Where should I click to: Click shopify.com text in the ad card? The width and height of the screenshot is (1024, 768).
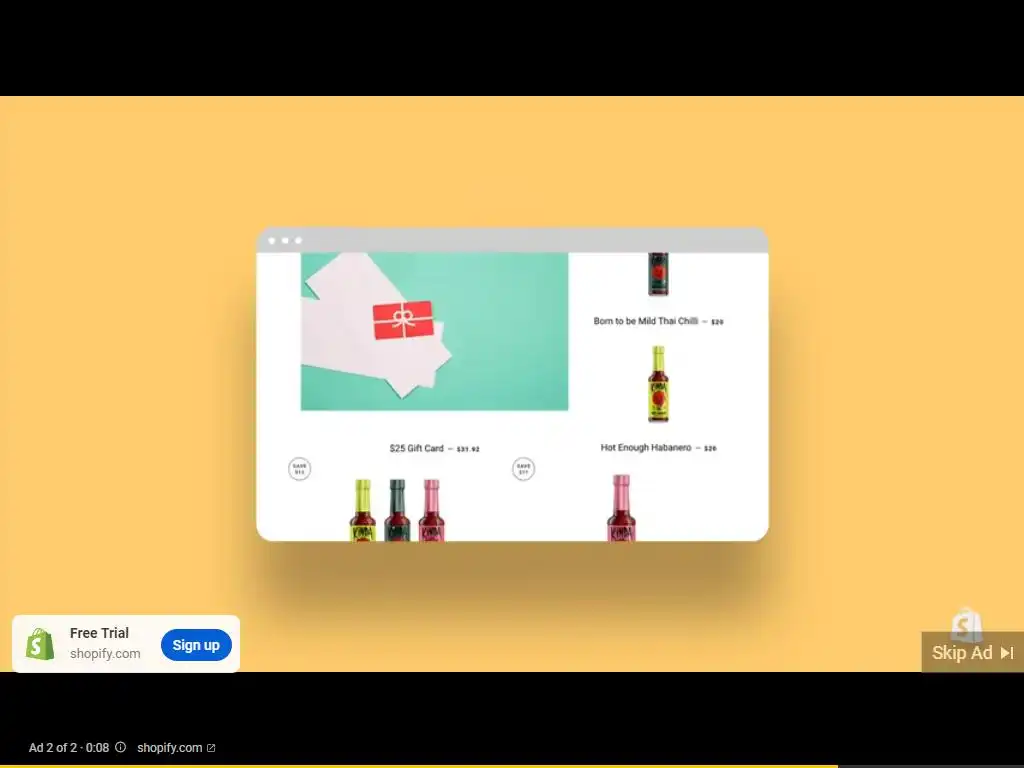[105, 654]
